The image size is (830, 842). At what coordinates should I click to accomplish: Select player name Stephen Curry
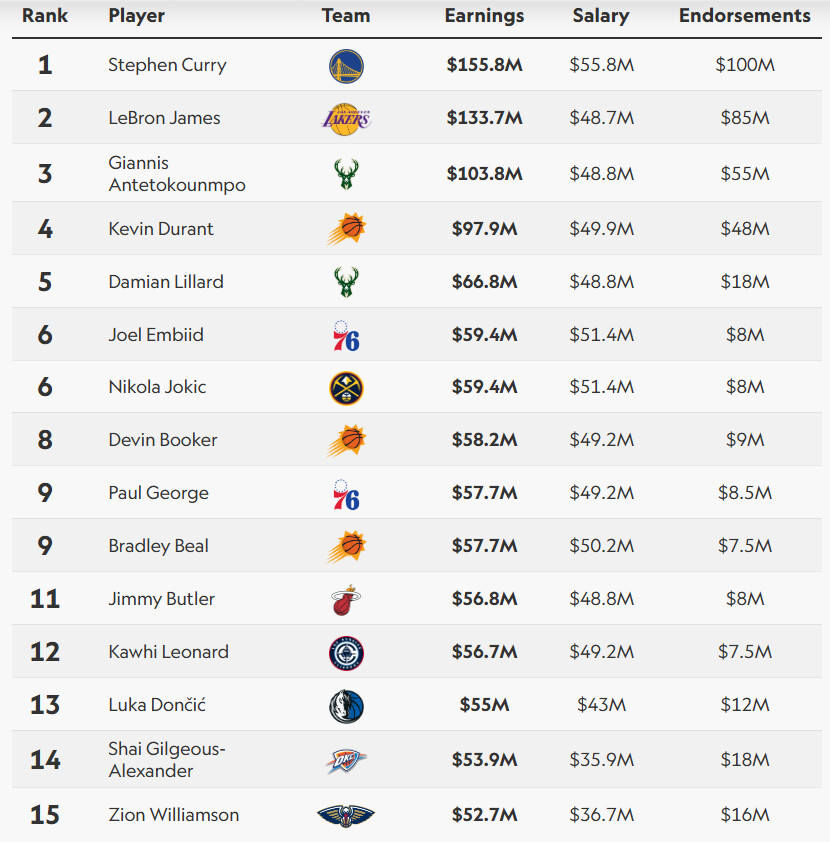click(x=168, y=65)
